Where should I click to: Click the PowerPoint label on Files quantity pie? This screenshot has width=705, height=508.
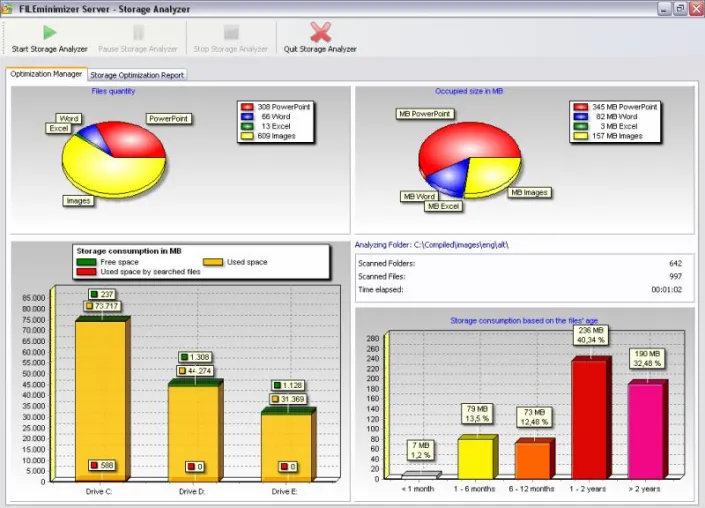pos(169,119)
